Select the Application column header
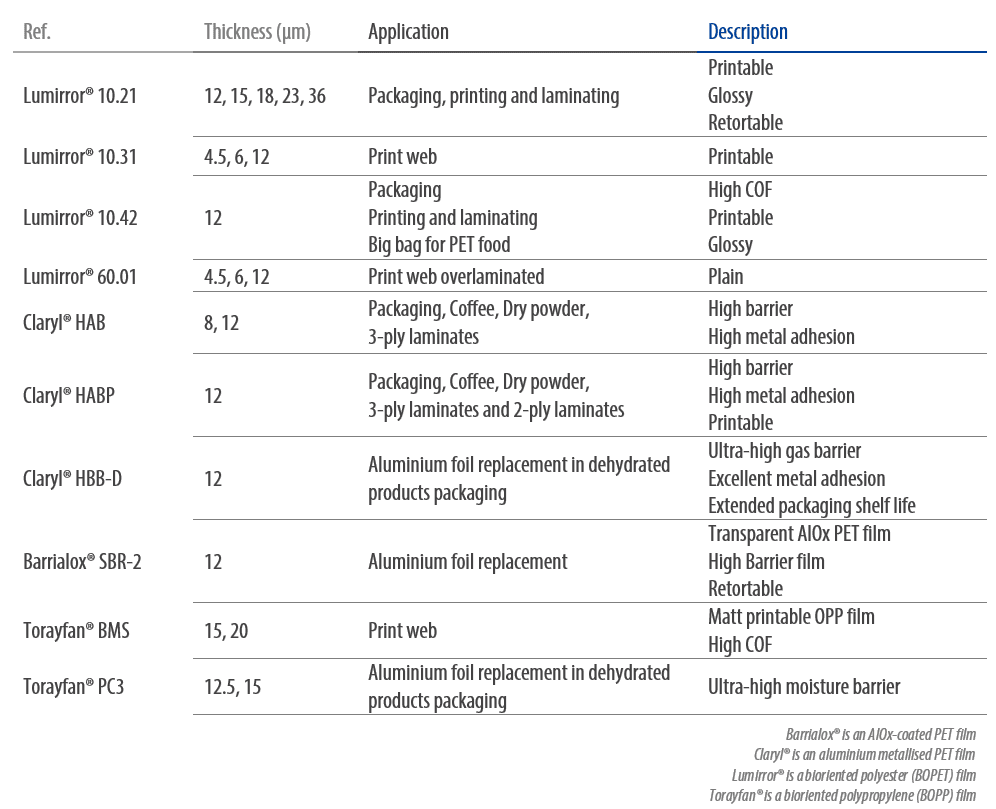The image size is (996, 809). [x=408, y=32]
